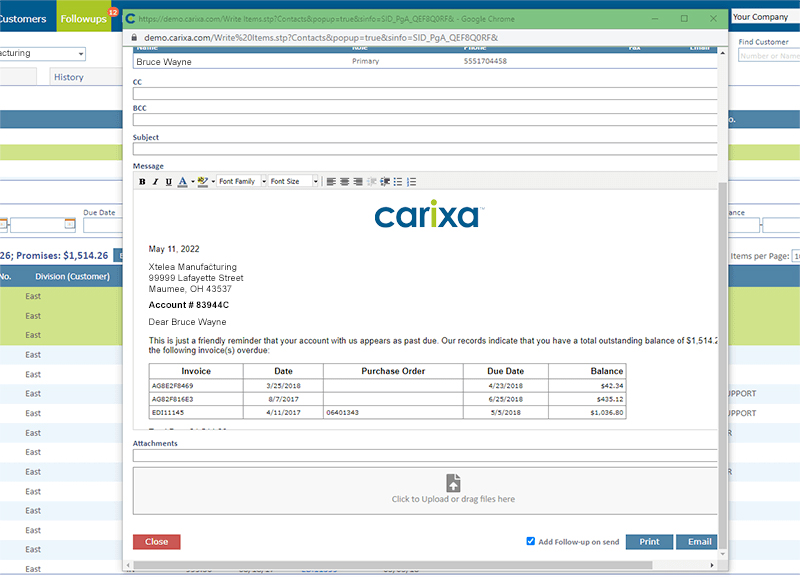Click invoice AG8E2F8469 in the table

click(172, 386)
